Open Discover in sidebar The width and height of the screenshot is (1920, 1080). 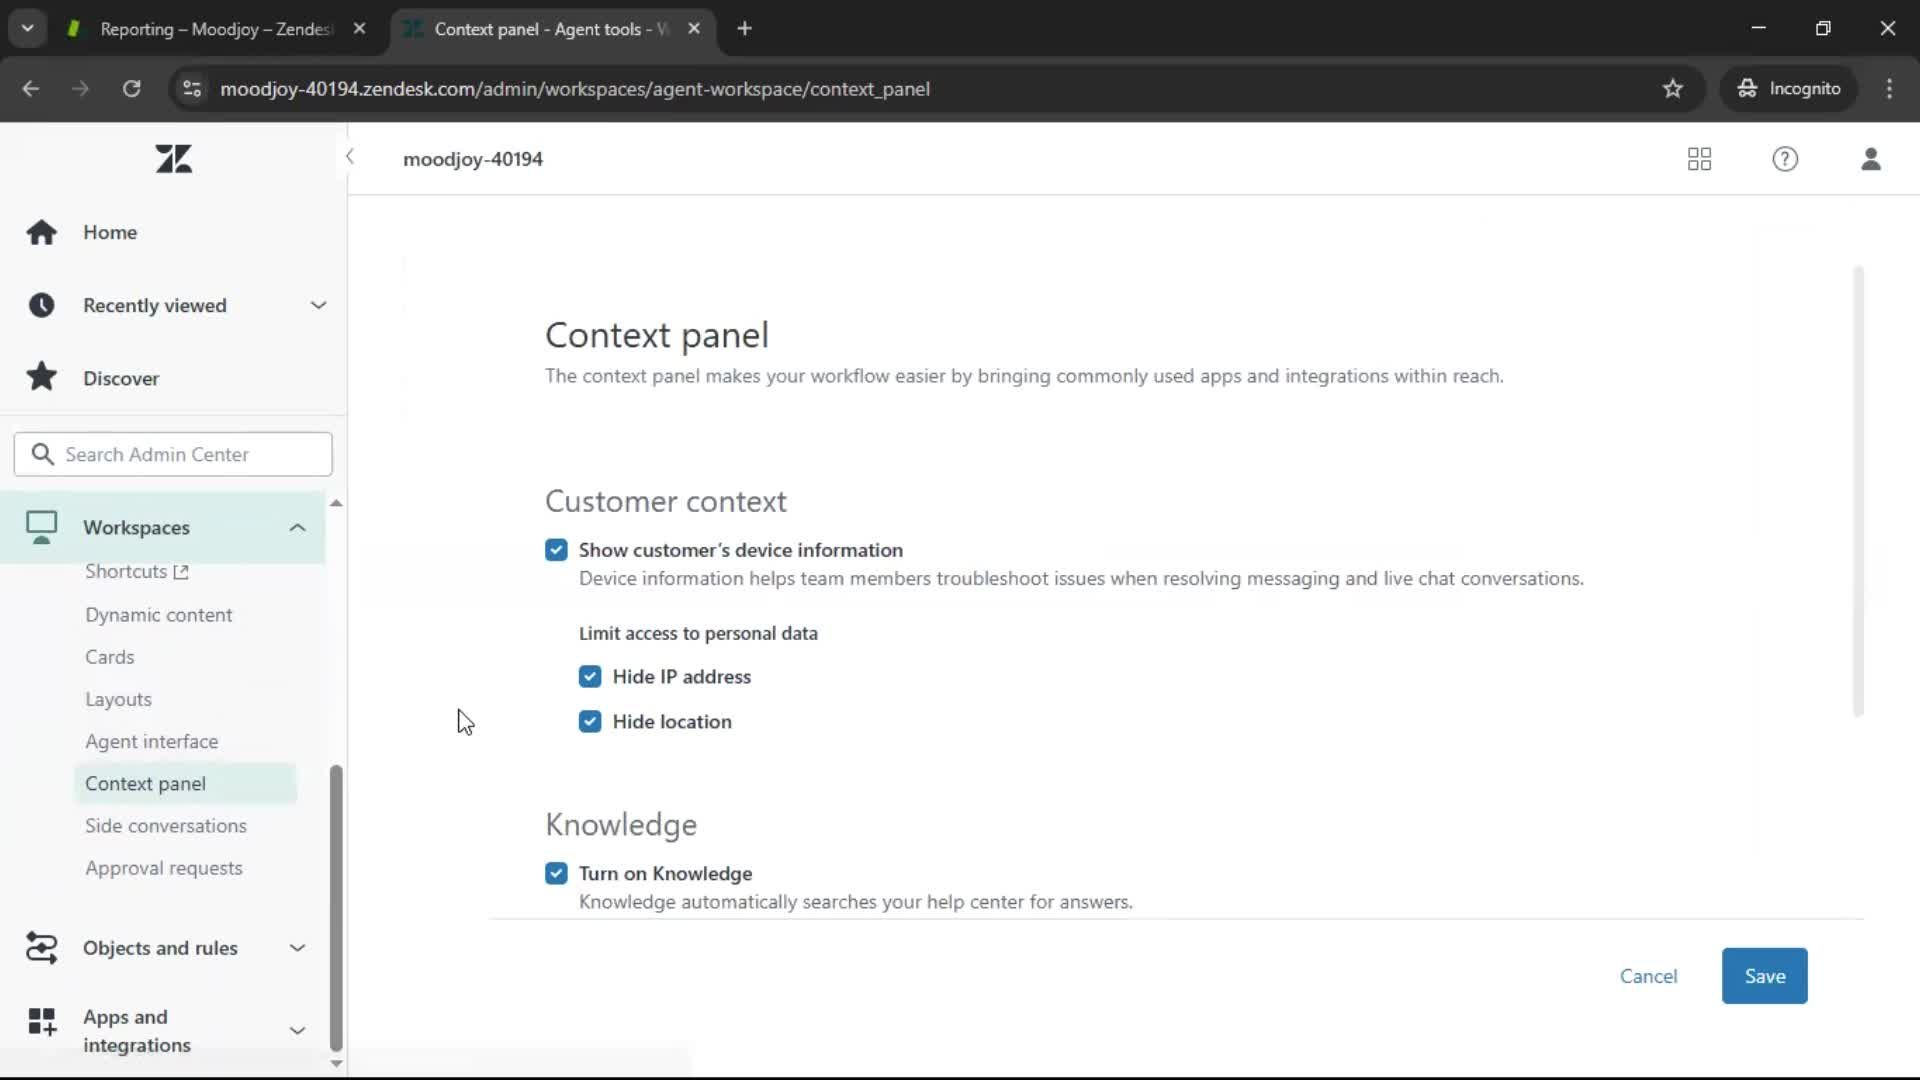[x=121, y=378]
